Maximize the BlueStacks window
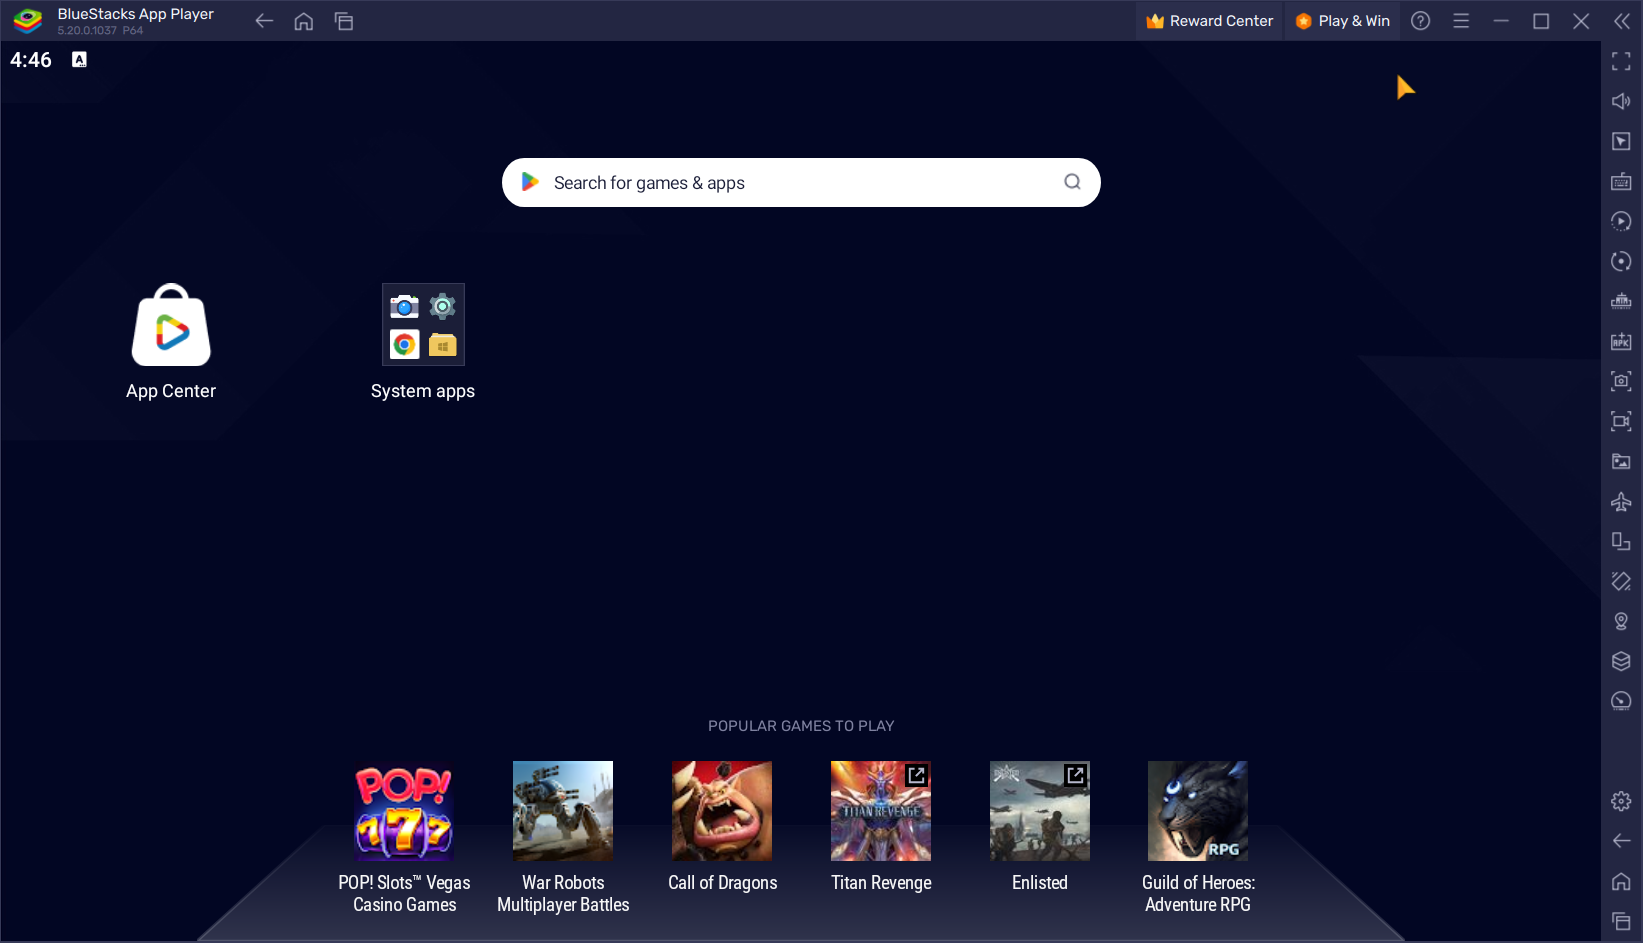The height and width of the screenshot is (943, 1643). pos(1541,21)
